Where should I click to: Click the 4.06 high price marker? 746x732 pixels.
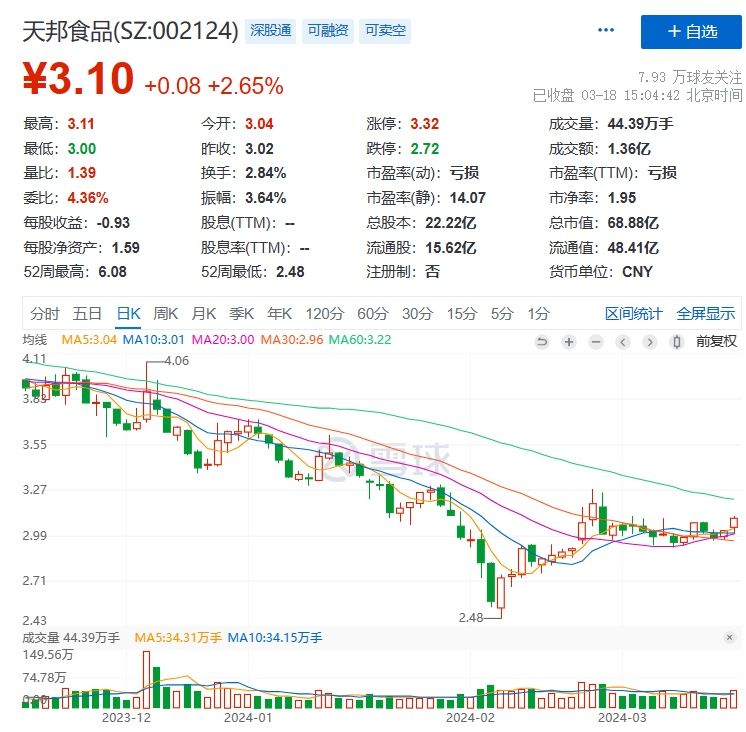(x=177, y=361)
